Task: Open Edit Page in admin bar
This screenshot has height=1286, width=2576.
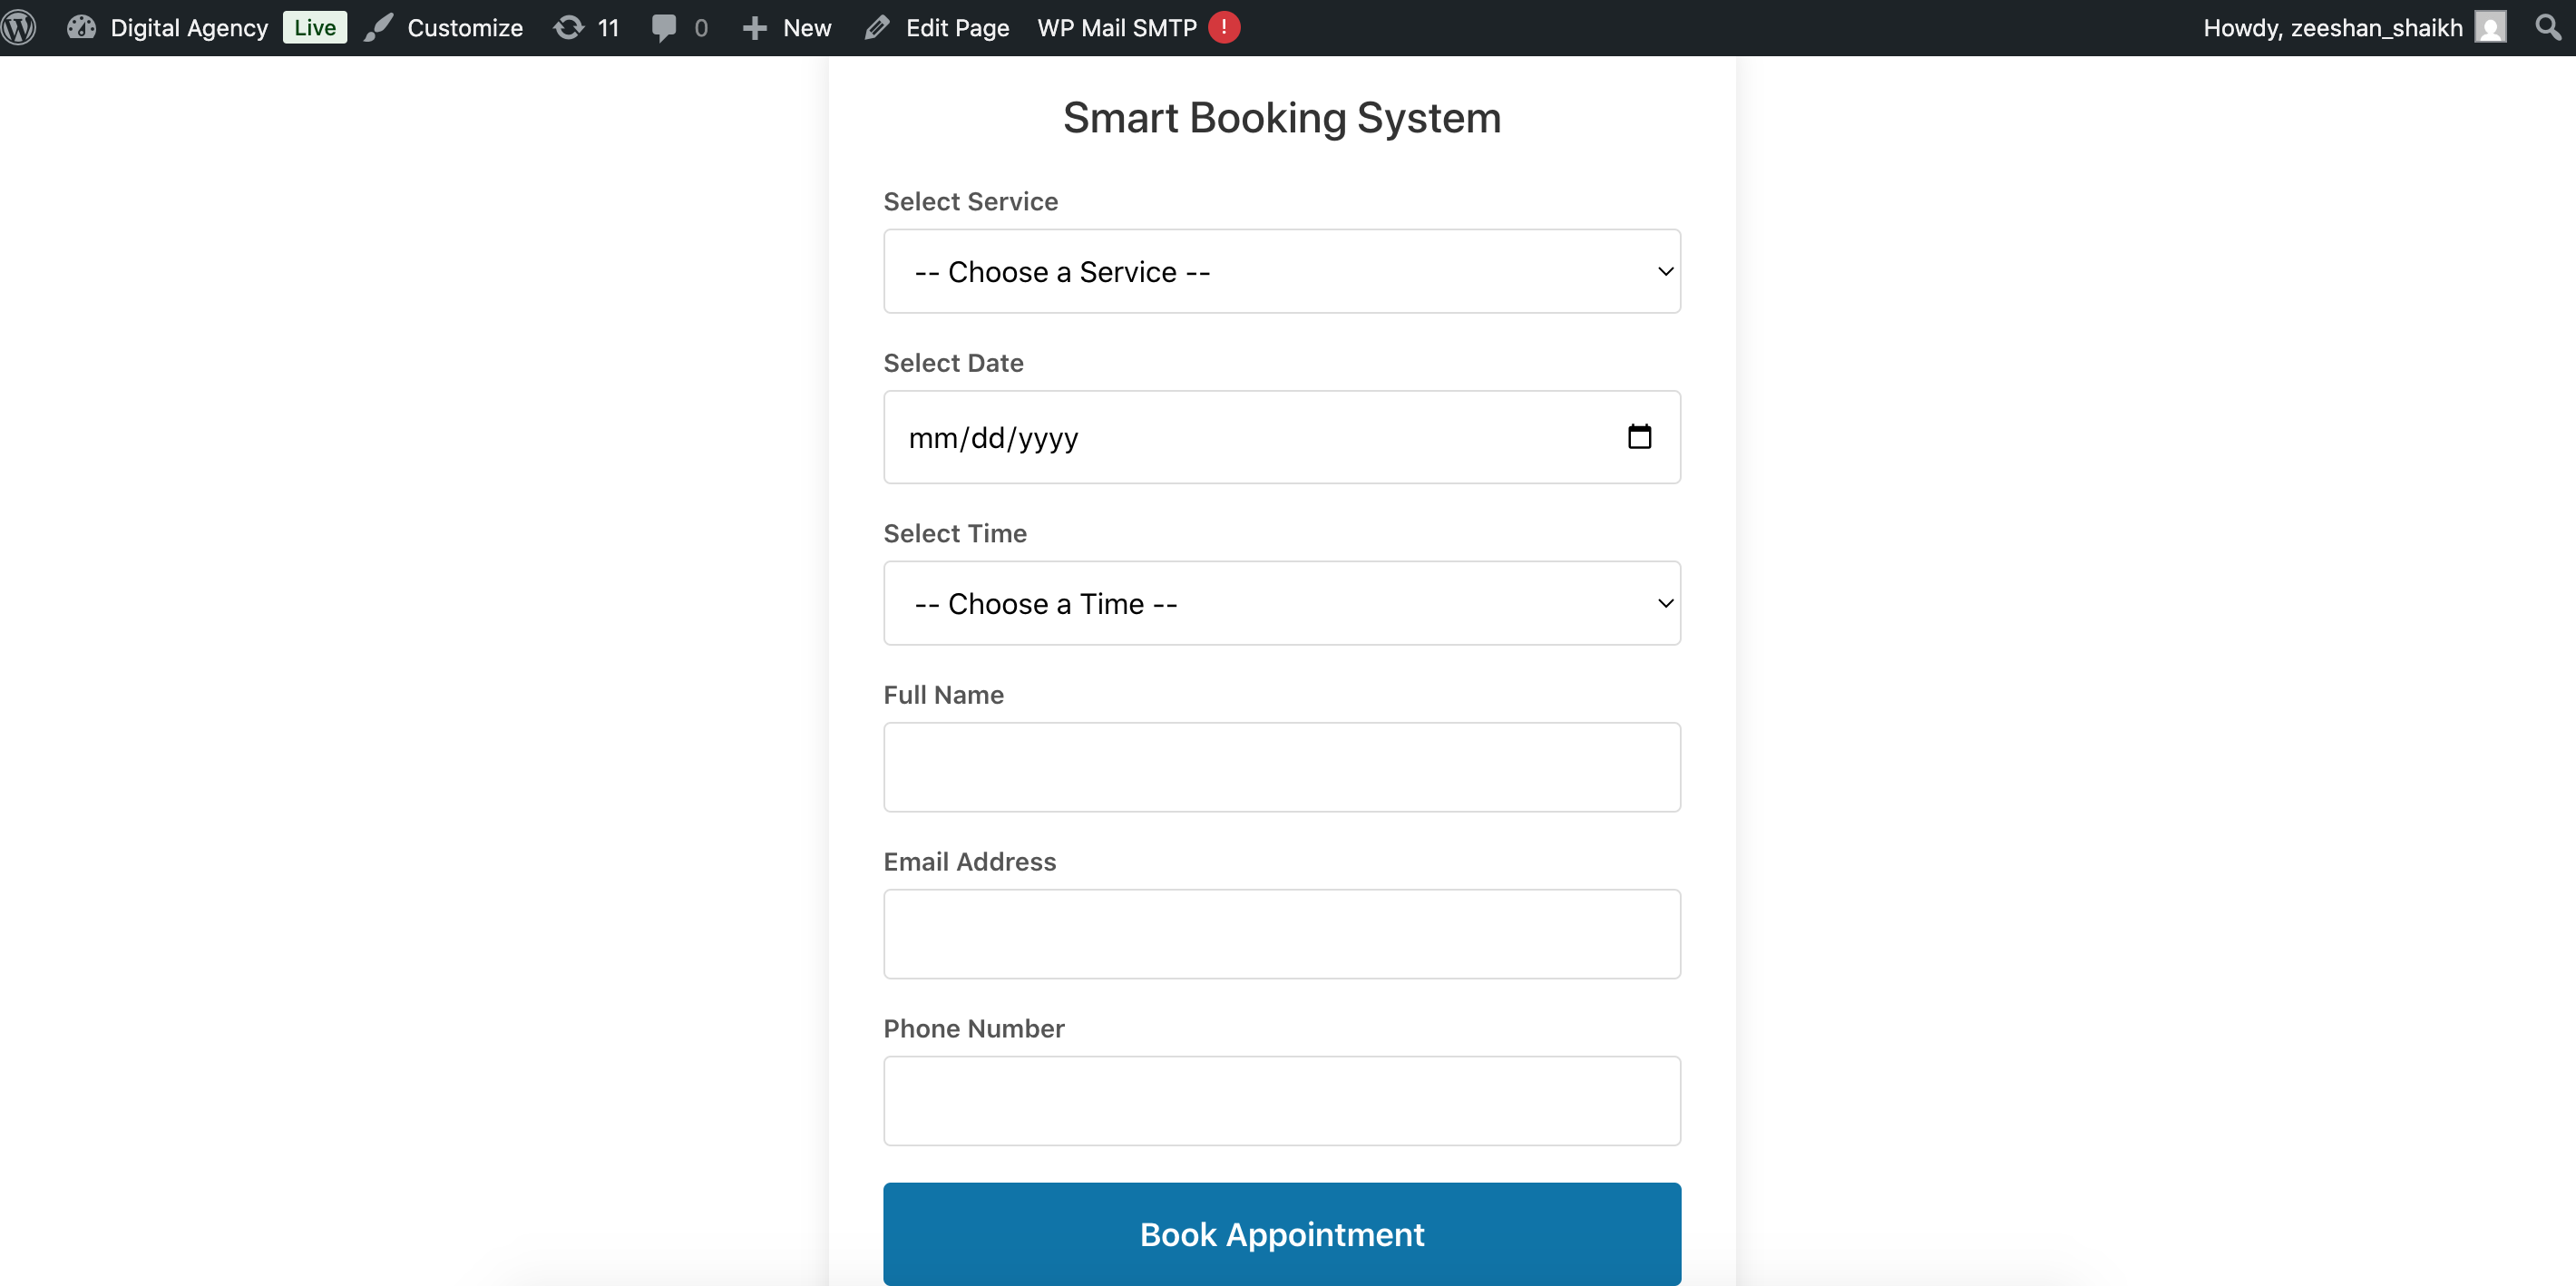Action: pos(957,27)
